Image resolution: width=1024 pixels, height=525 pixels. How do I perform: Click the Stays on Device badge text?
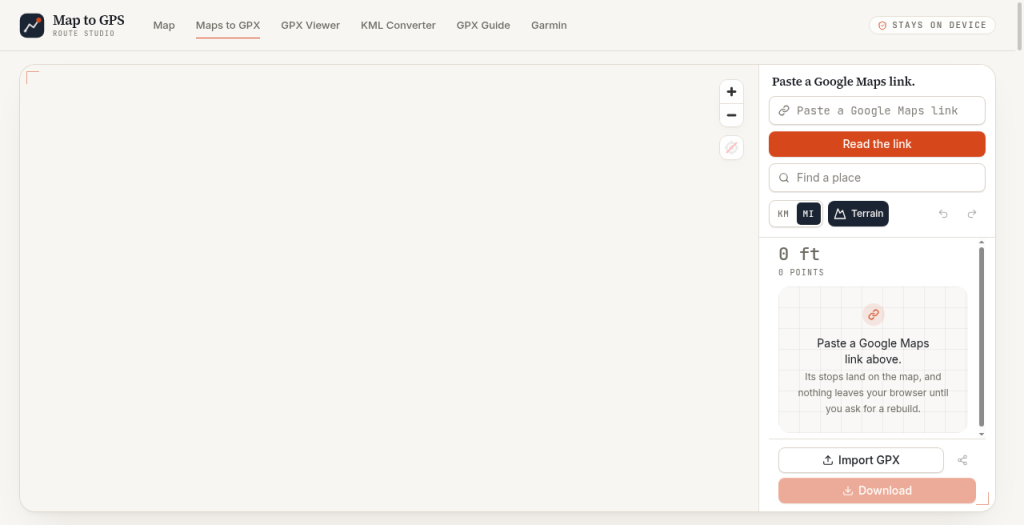point(939,25)
